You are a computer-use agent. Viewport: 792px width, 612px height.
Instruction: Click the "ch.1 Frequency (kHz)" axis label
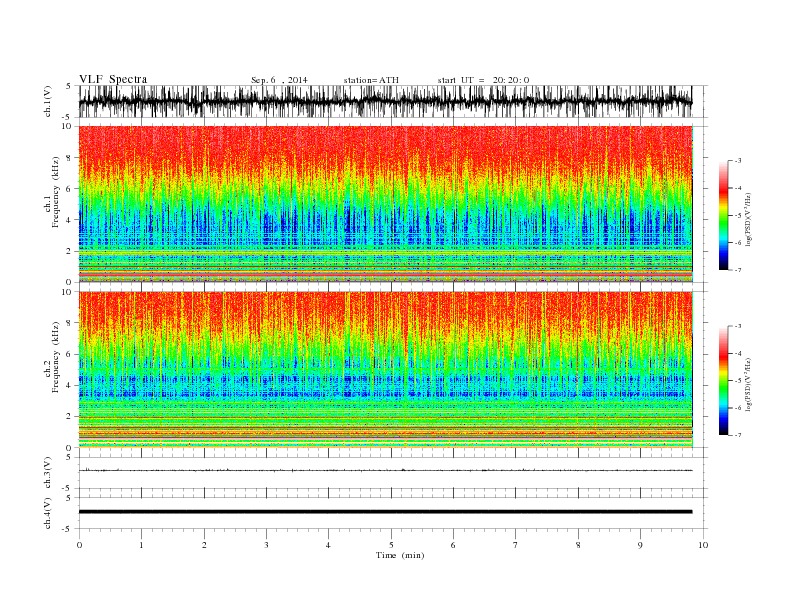pyautogui.click(x=52, y=192)
